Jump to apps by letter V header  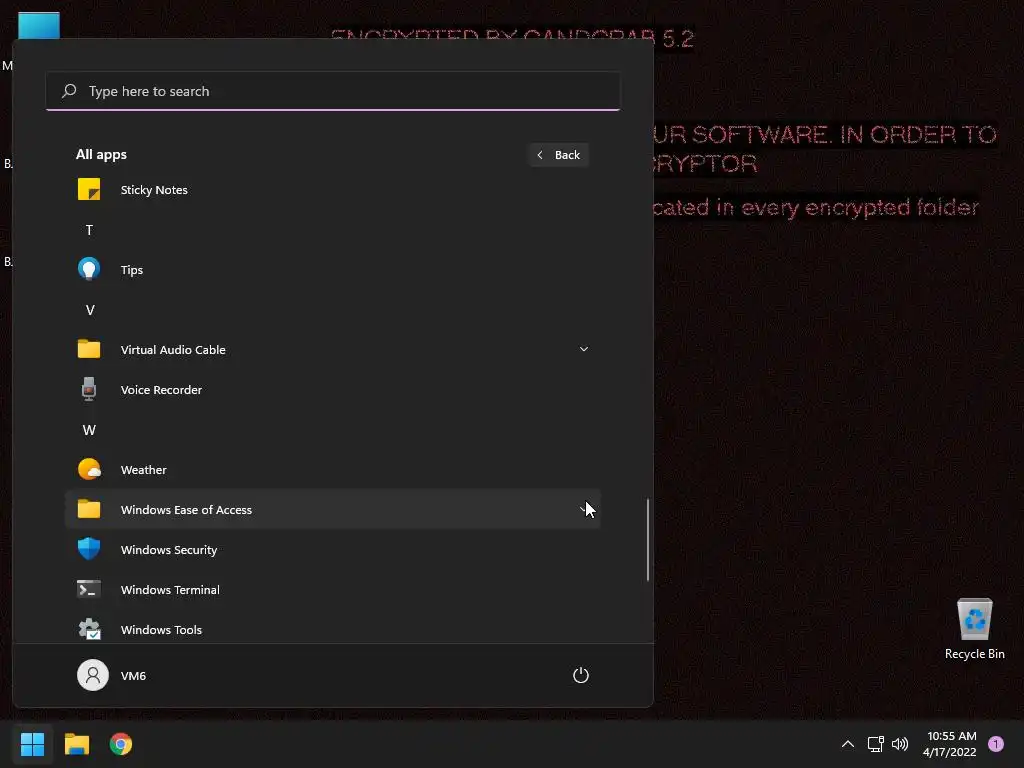click(90, 310)
